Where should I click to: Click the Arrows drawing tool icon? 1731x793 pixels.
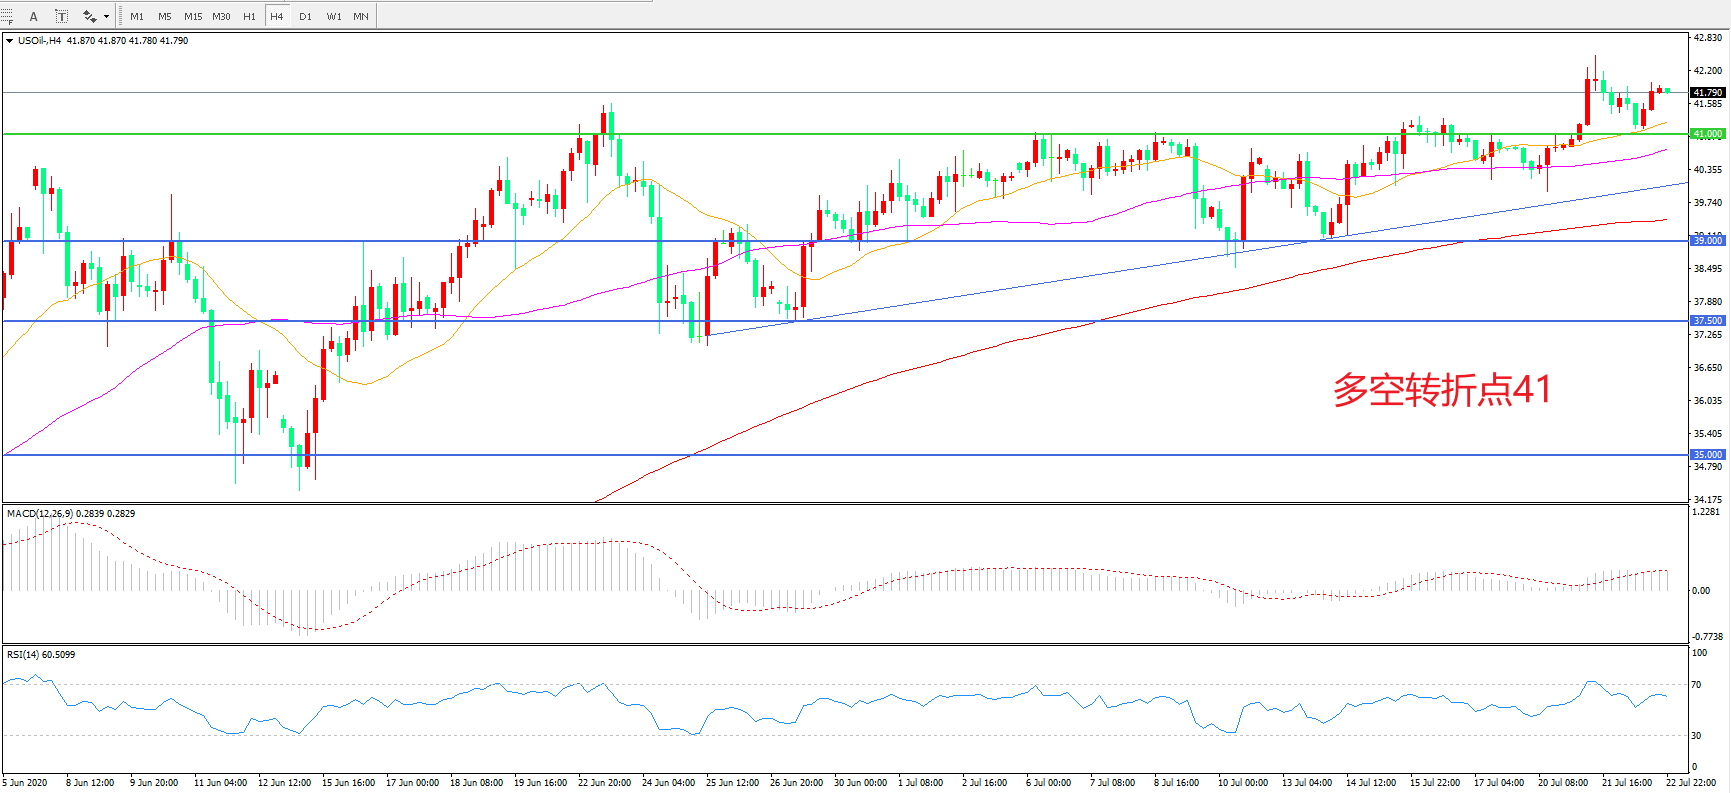click(89, 16)
